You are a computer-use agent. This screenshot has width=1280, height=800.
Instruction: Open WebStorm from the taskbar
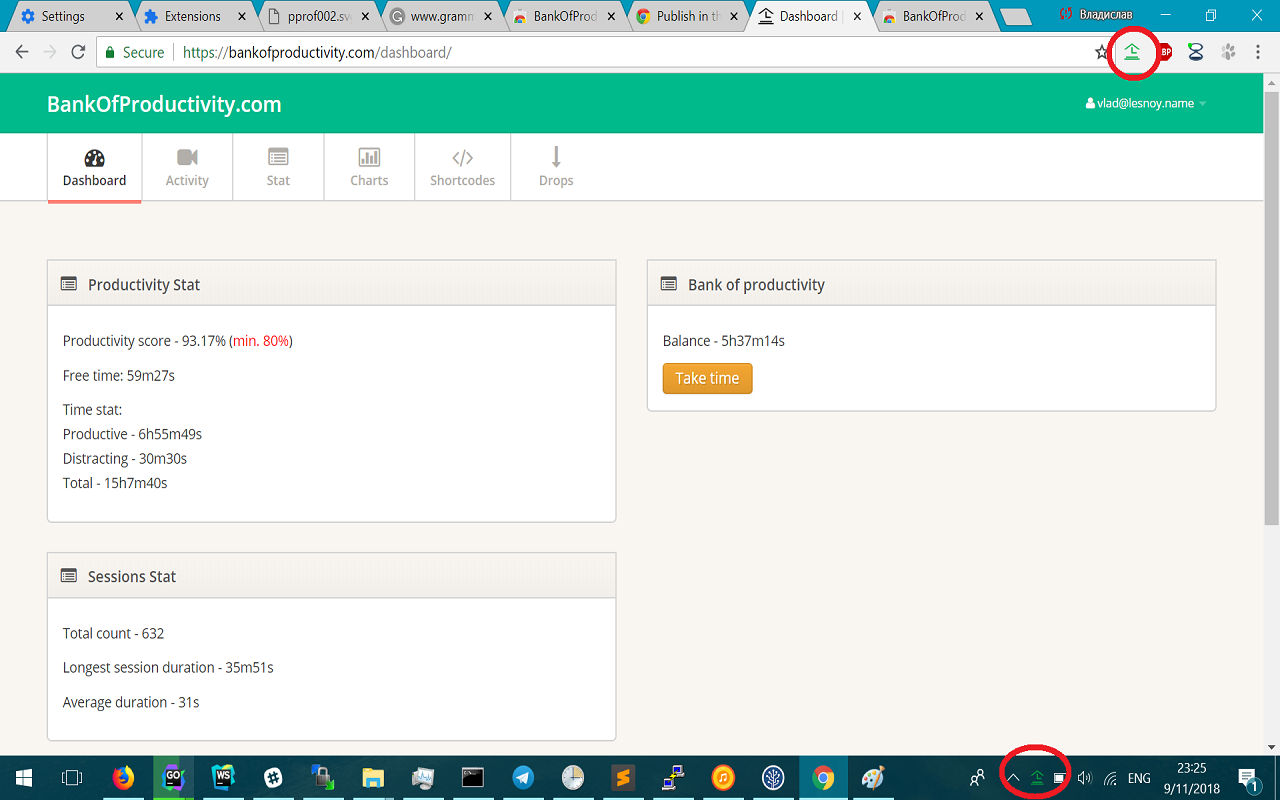(x=223, y=778)
